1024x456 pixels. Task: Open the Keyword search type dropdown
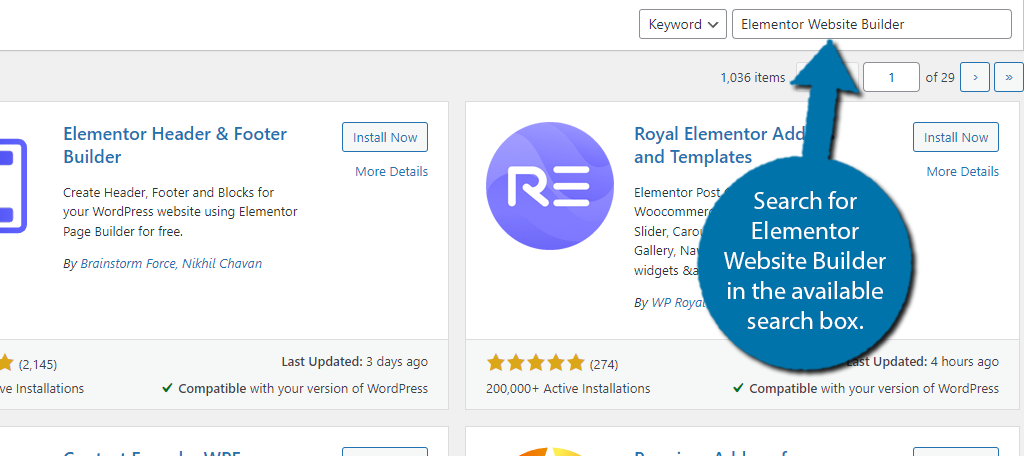[x=682, y=24]
